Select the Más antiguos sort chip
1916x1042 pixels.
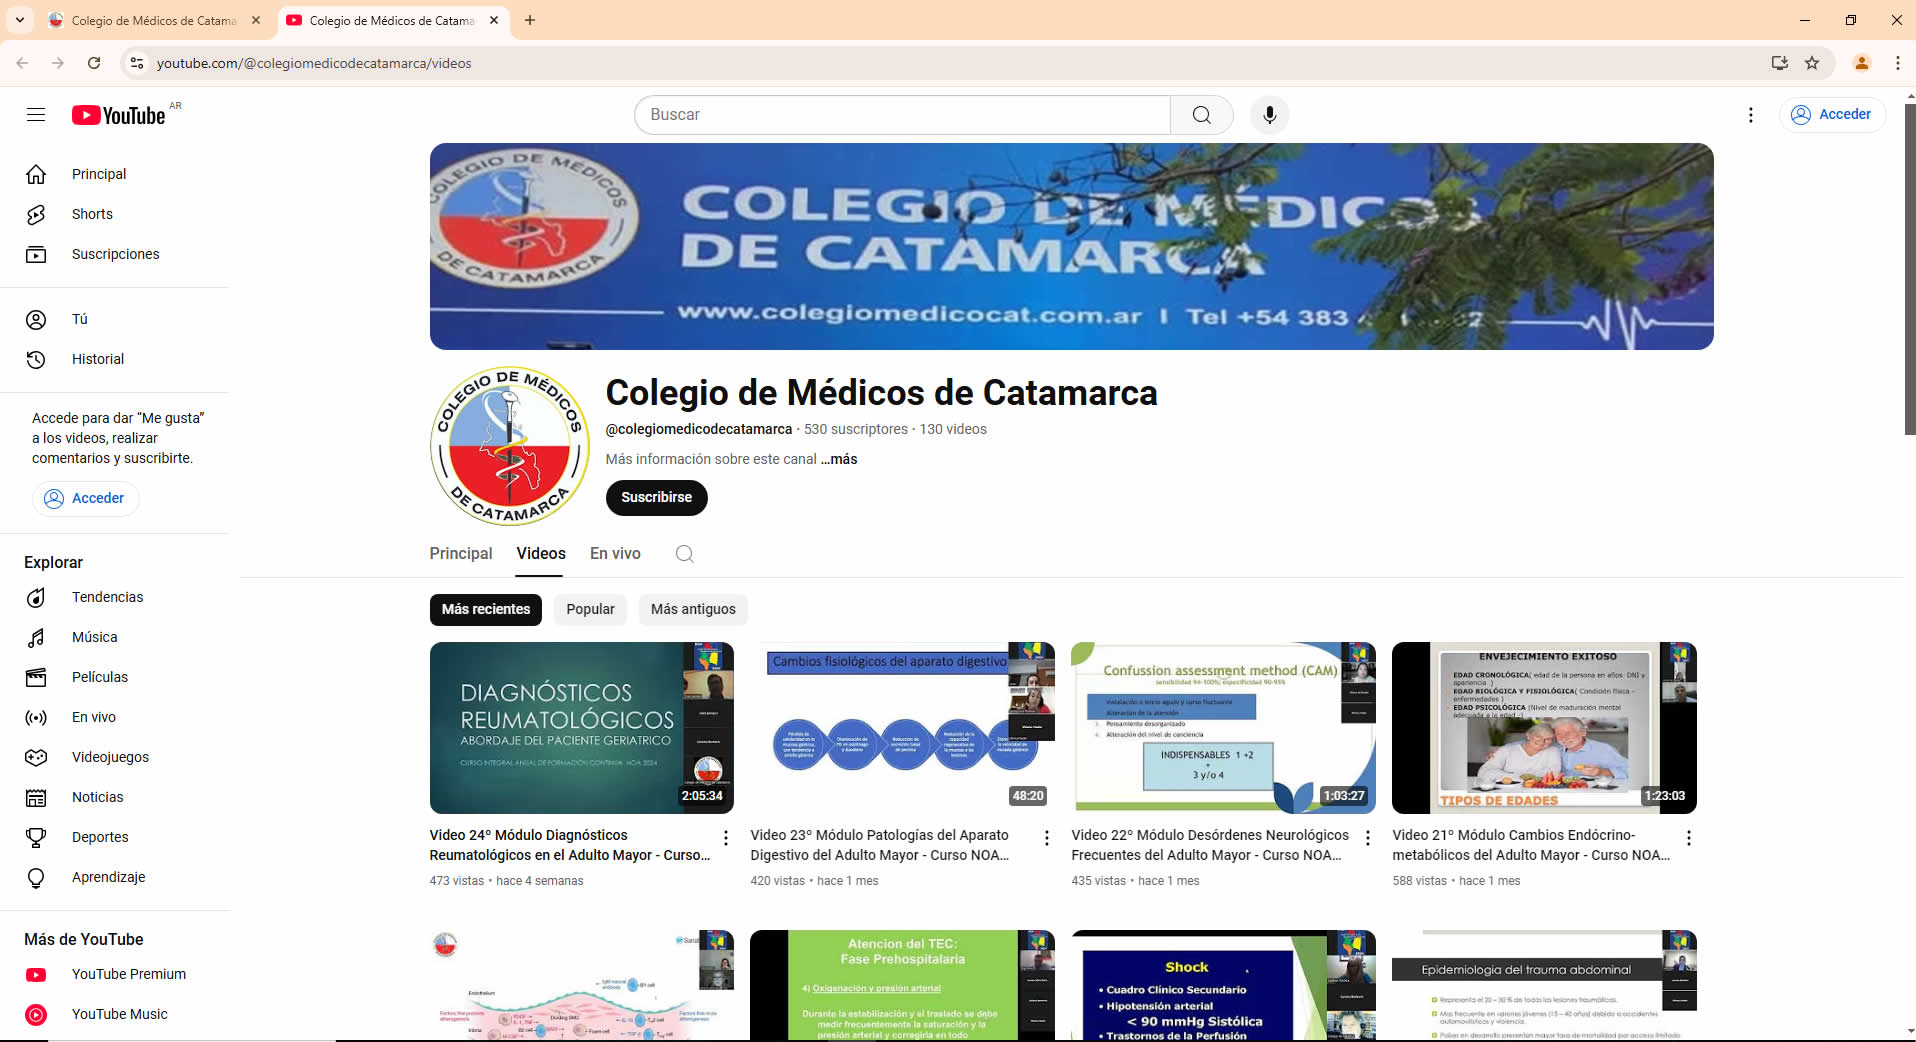coord(693,609)
